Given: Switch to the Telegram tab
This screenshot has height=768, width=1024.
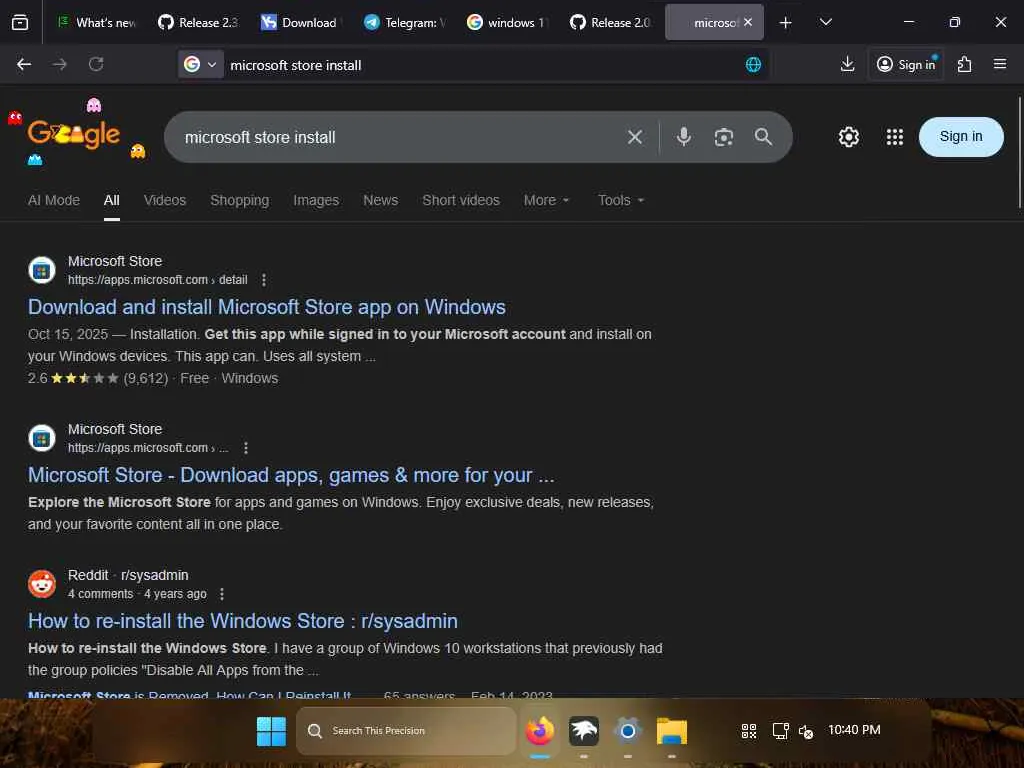Looking at the screenshot, I should pyautogui.click(x=405, y=23).
